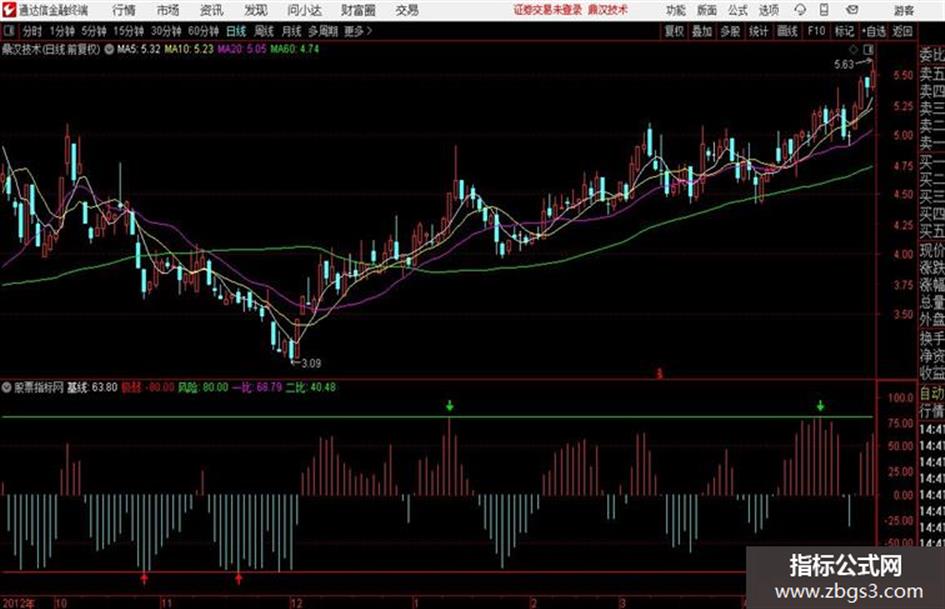945x609 pixels.
Task: Click the 鼎汉技术(日线 前复权) chart title
Action: [x=51, y=49]
